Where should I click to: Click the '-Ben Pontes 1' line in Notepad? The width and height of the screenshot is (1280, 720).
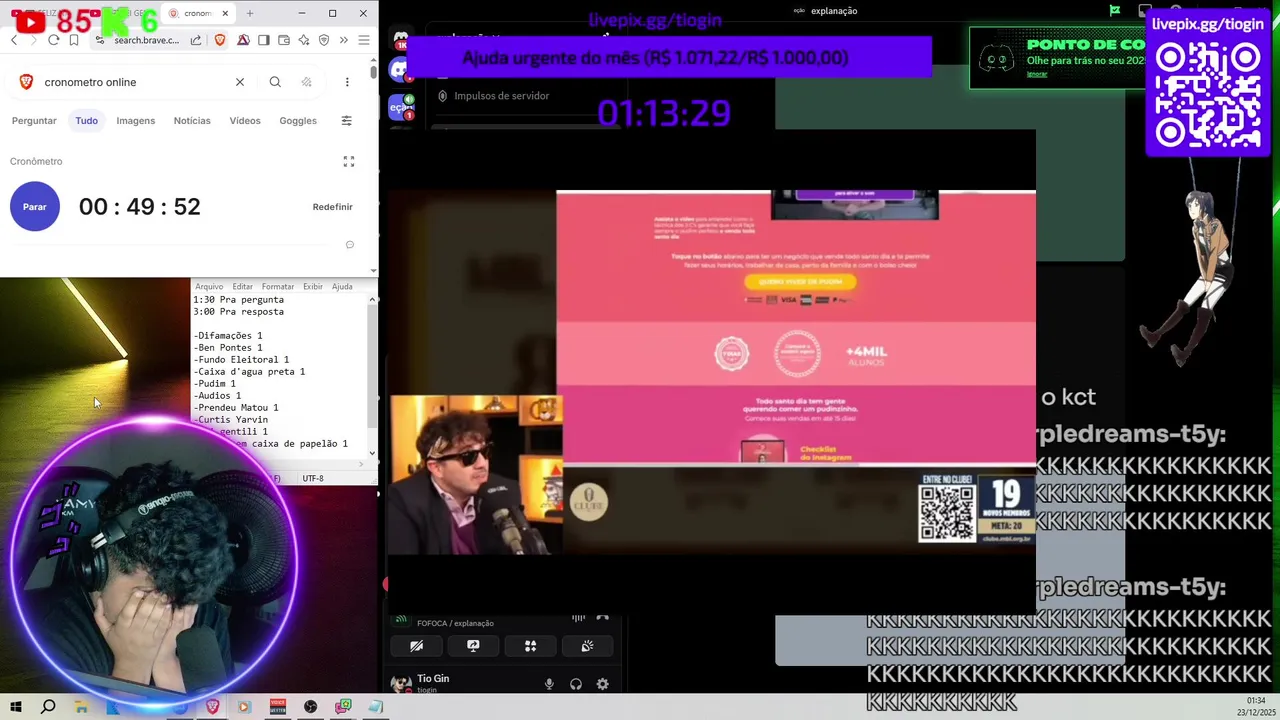228,348
